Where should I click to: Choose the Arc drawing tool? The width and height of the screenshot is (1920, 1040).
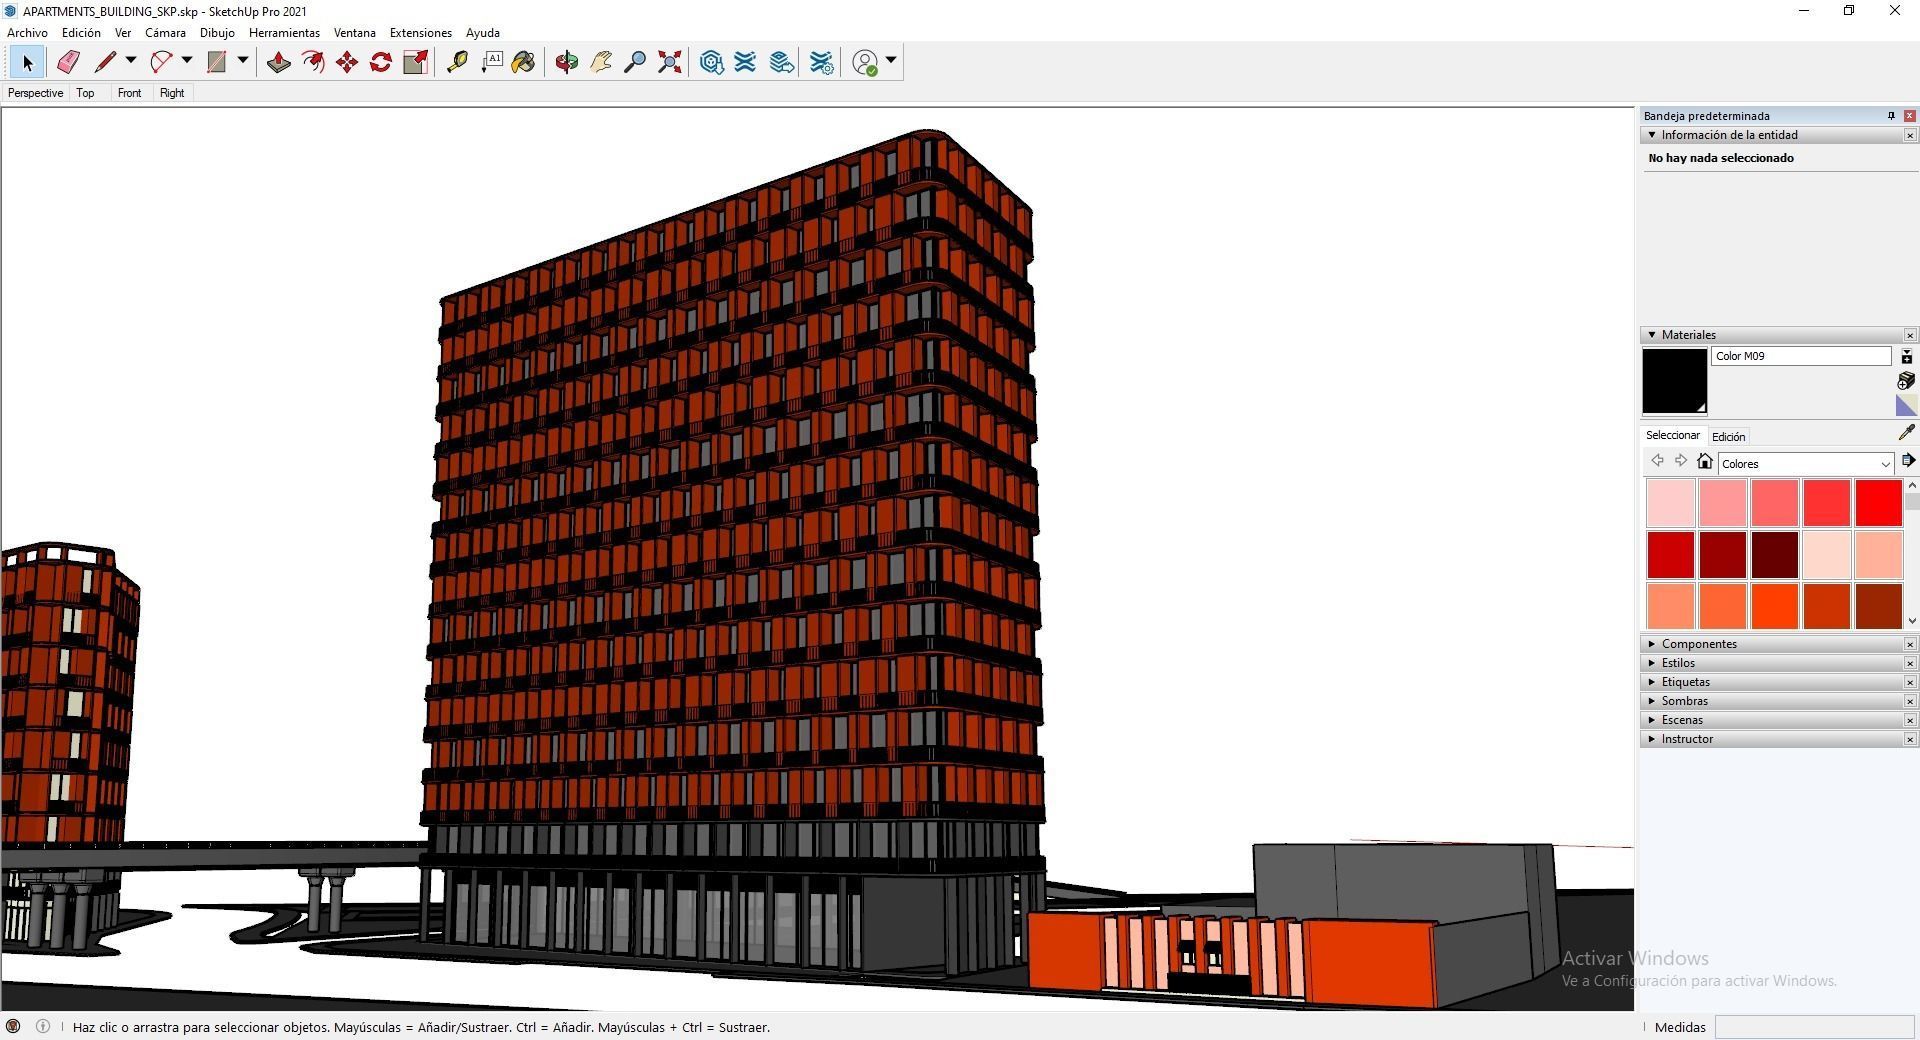[x=160, y=62]
